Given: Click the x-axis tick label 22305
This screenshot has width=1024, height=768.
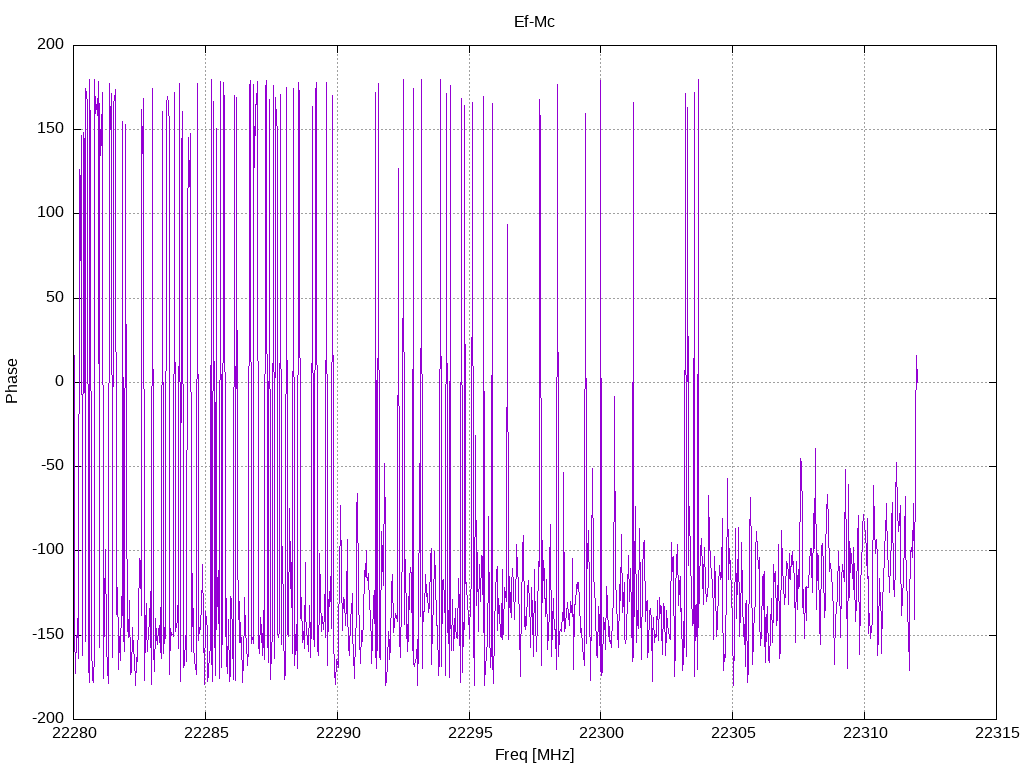Looking at the screenshot, I should (x=733, y=733).
